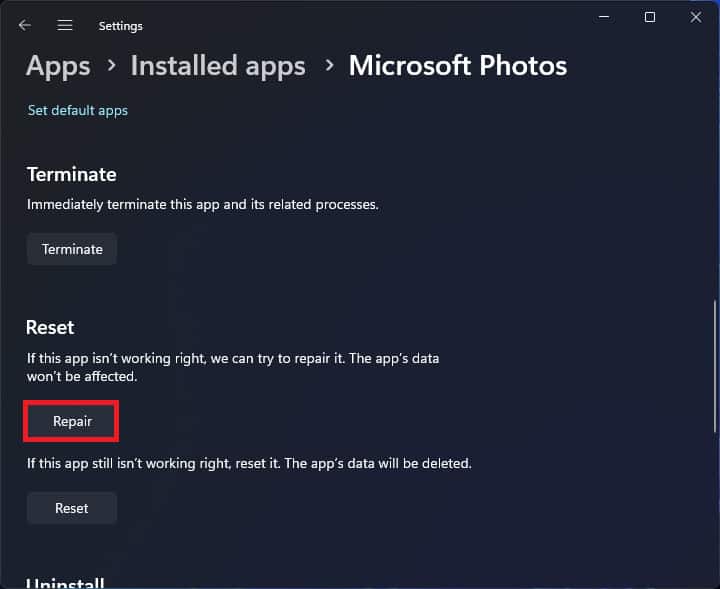Viewport: 720px width, 589px height.
Task: Click the Repair button
Action: pyautogui.click(x=72, y=421)
